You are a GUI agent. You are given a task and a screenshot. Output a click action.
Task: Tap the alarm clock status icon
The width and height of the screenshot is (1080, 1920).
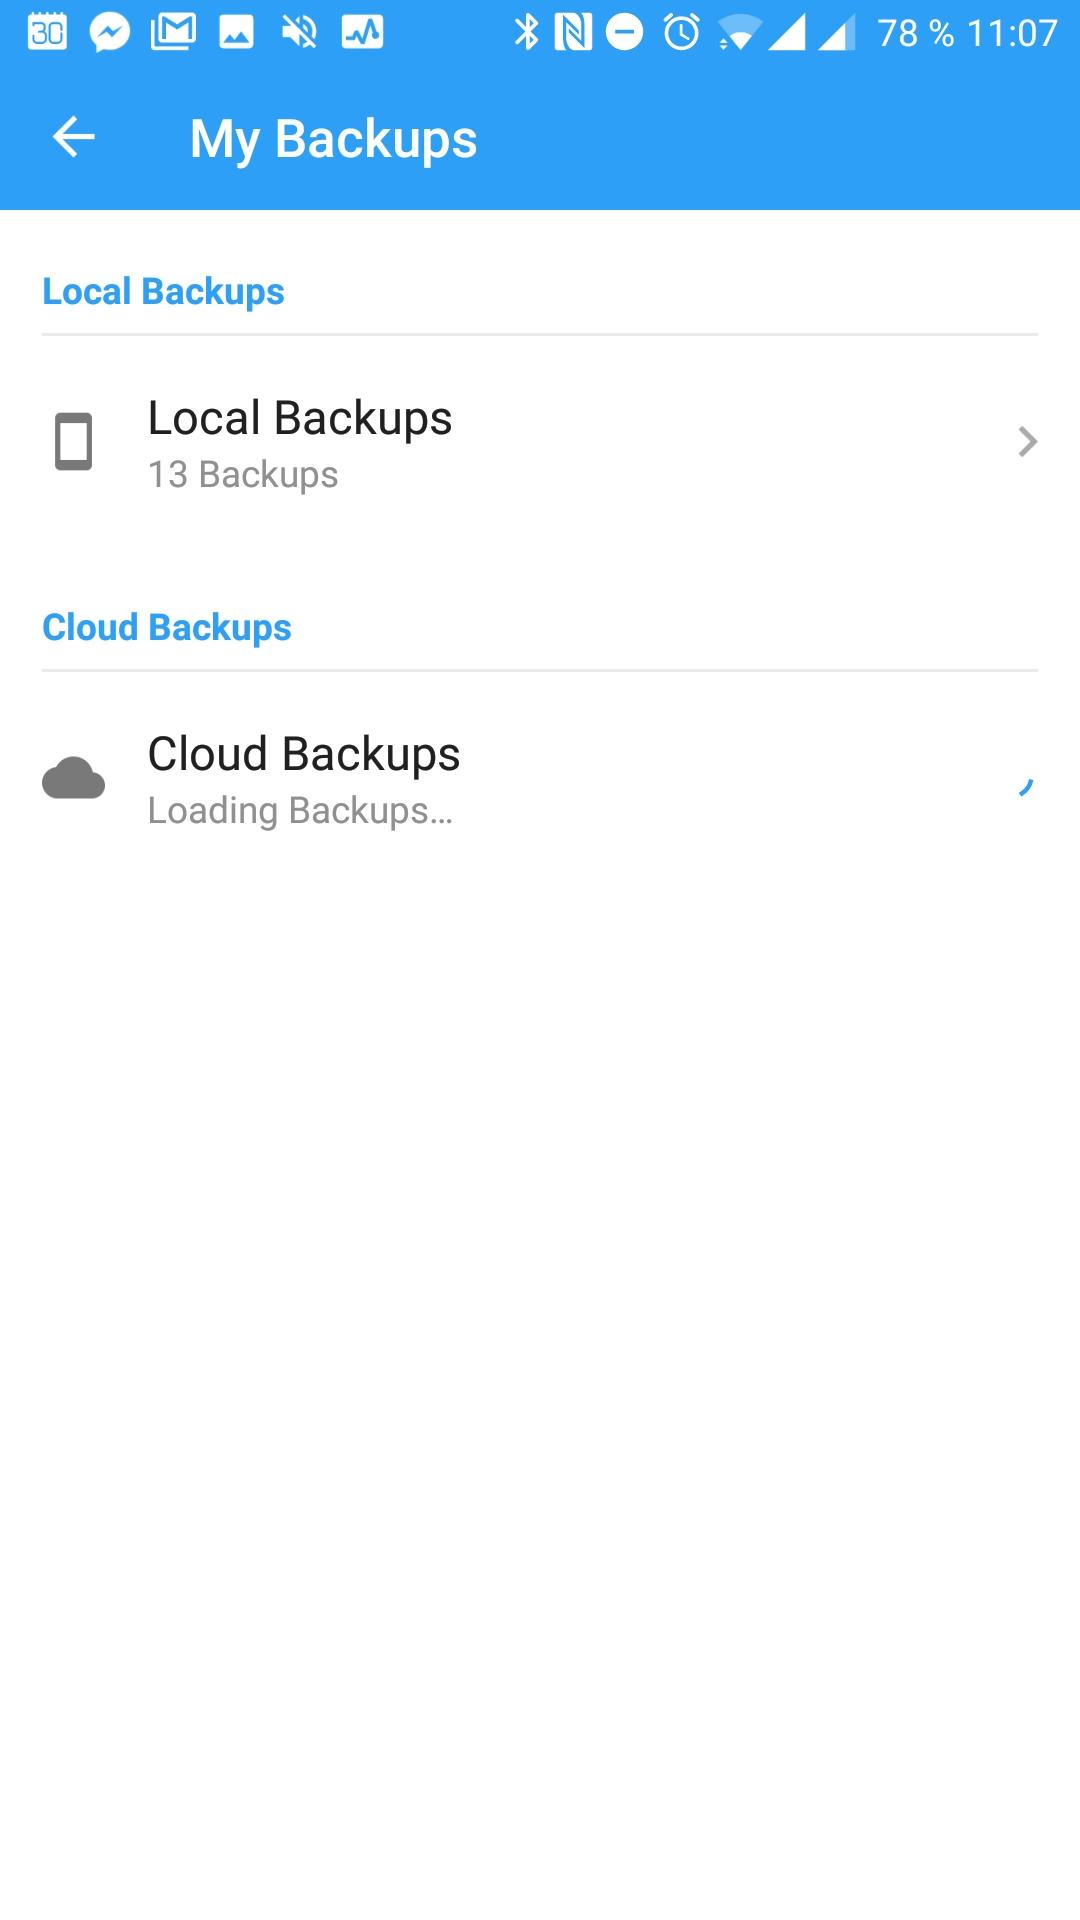pyautogui.click(x=682, y=33)
